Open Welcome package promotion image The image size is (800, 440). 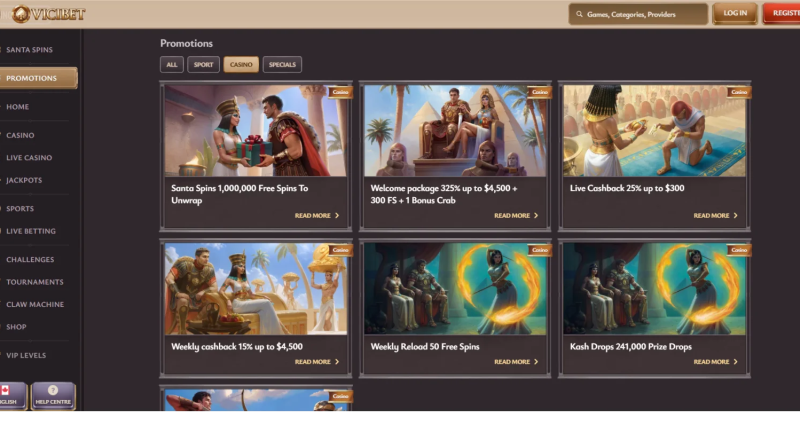click(x=455, y=131)
